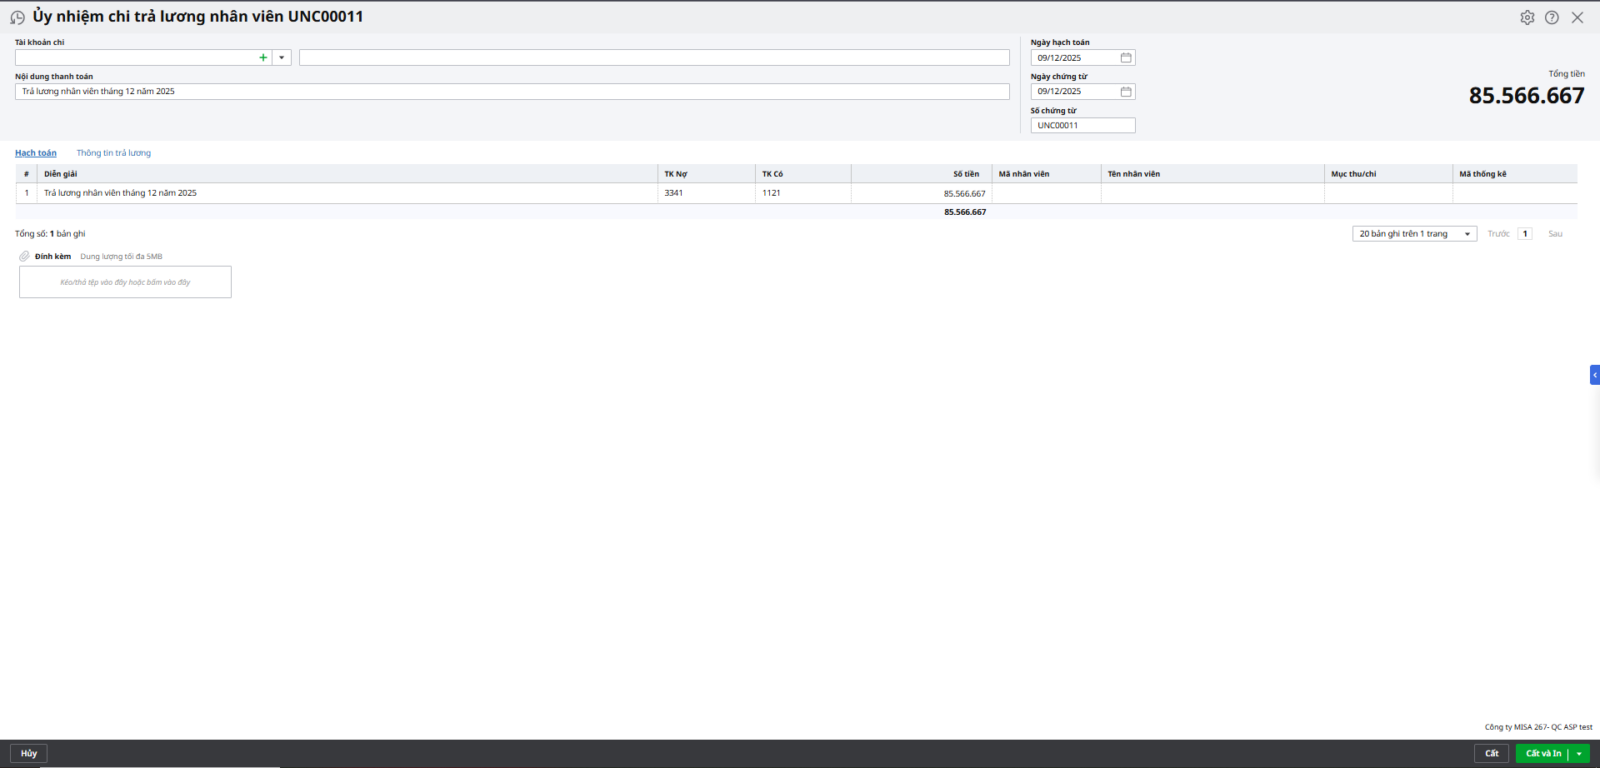Click the history clock icon beside title
The image size is (1600, 768).
tap(17, 18)
